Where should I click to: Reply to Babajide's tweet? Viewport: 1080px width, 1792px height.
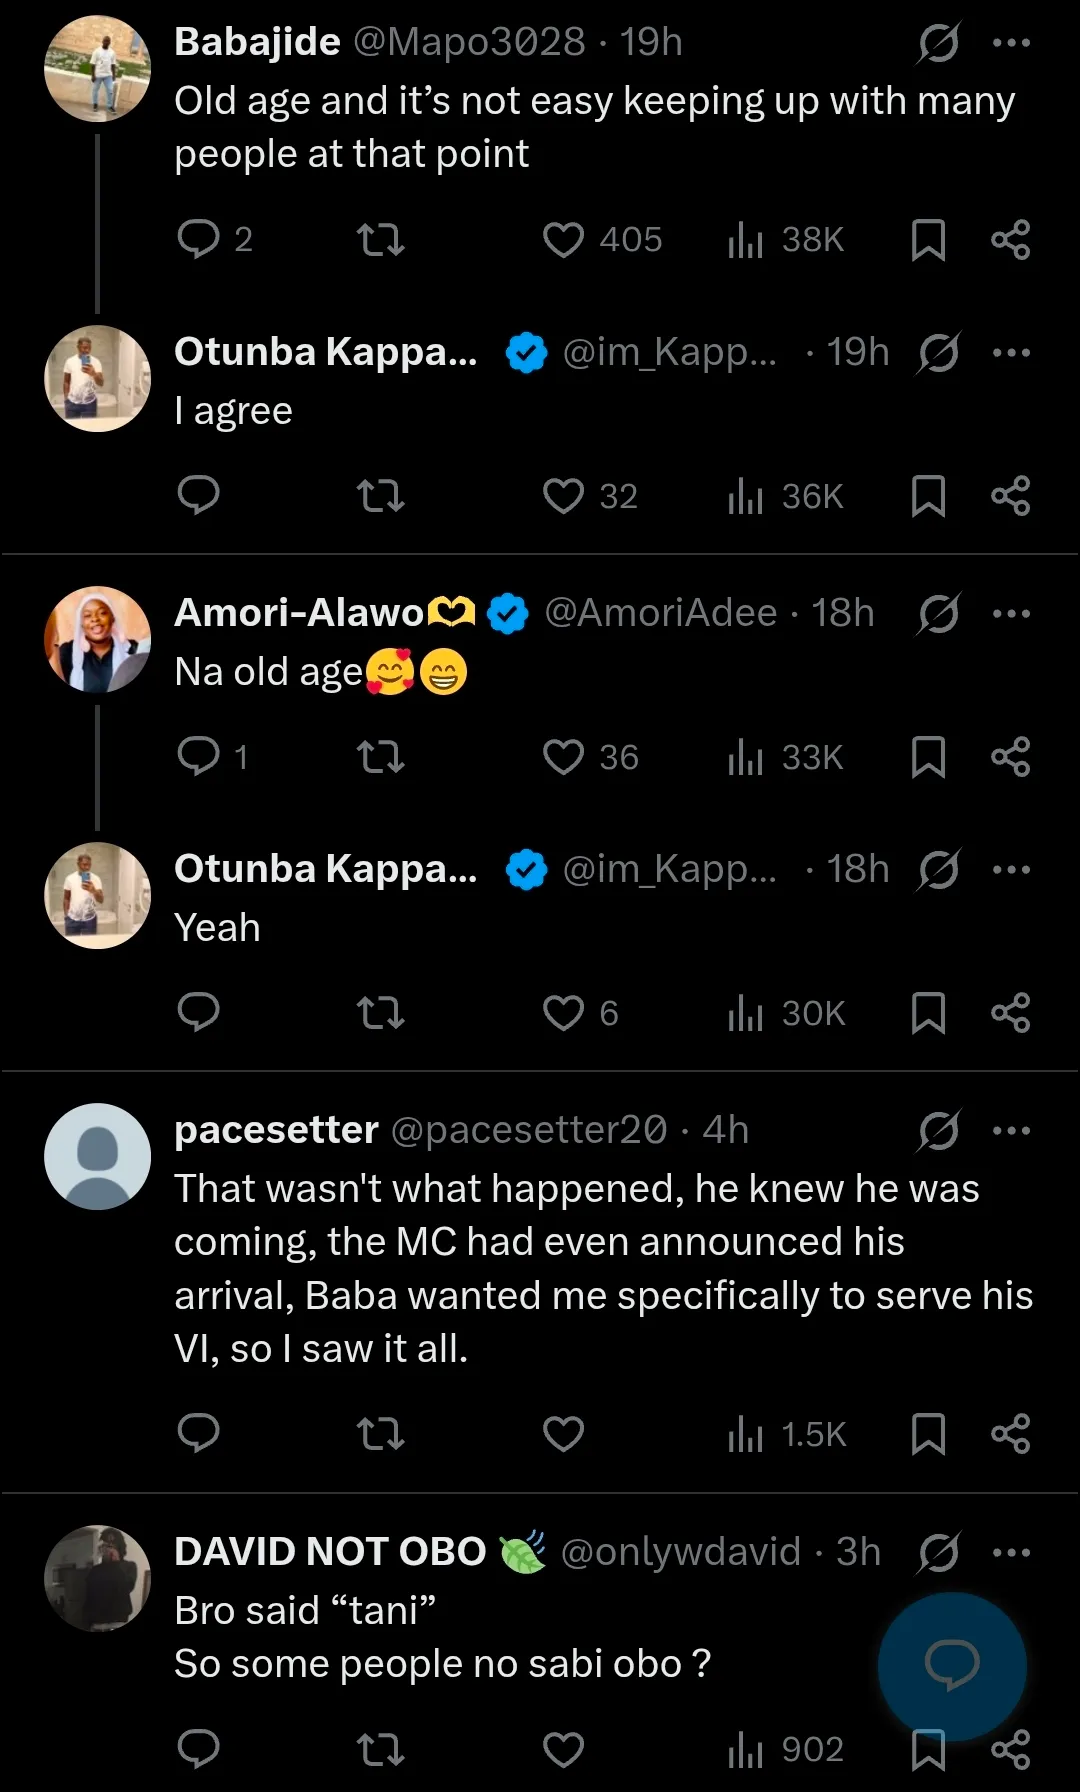tap(198, 240)
